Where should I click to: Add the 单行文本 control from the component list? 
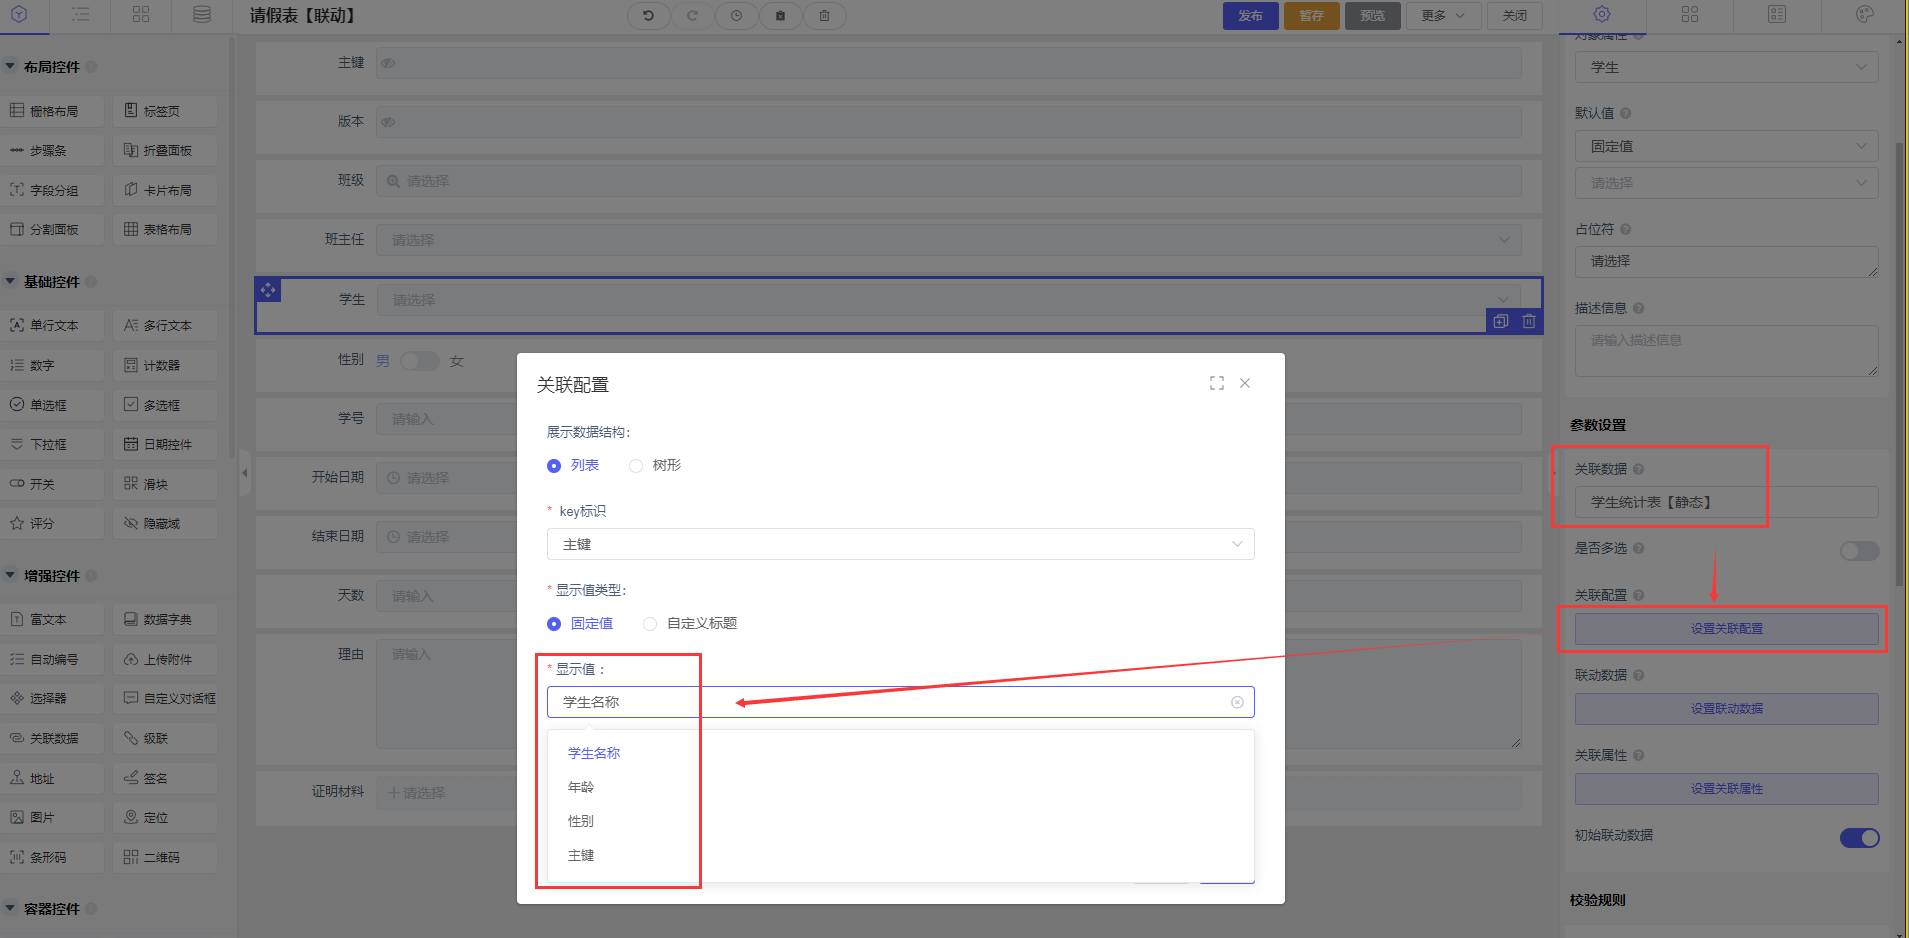click(x=53, y=325)
